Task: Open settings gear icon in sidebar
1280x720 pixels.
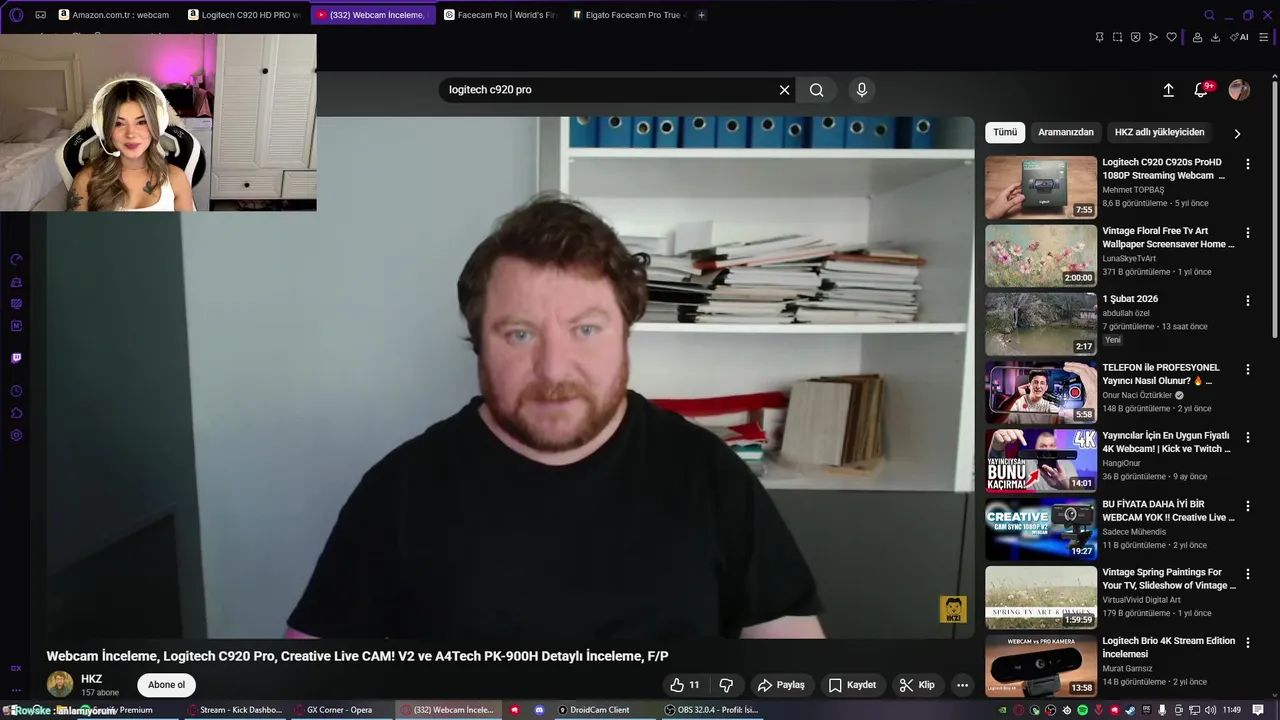Action: (x=16, y=435)
